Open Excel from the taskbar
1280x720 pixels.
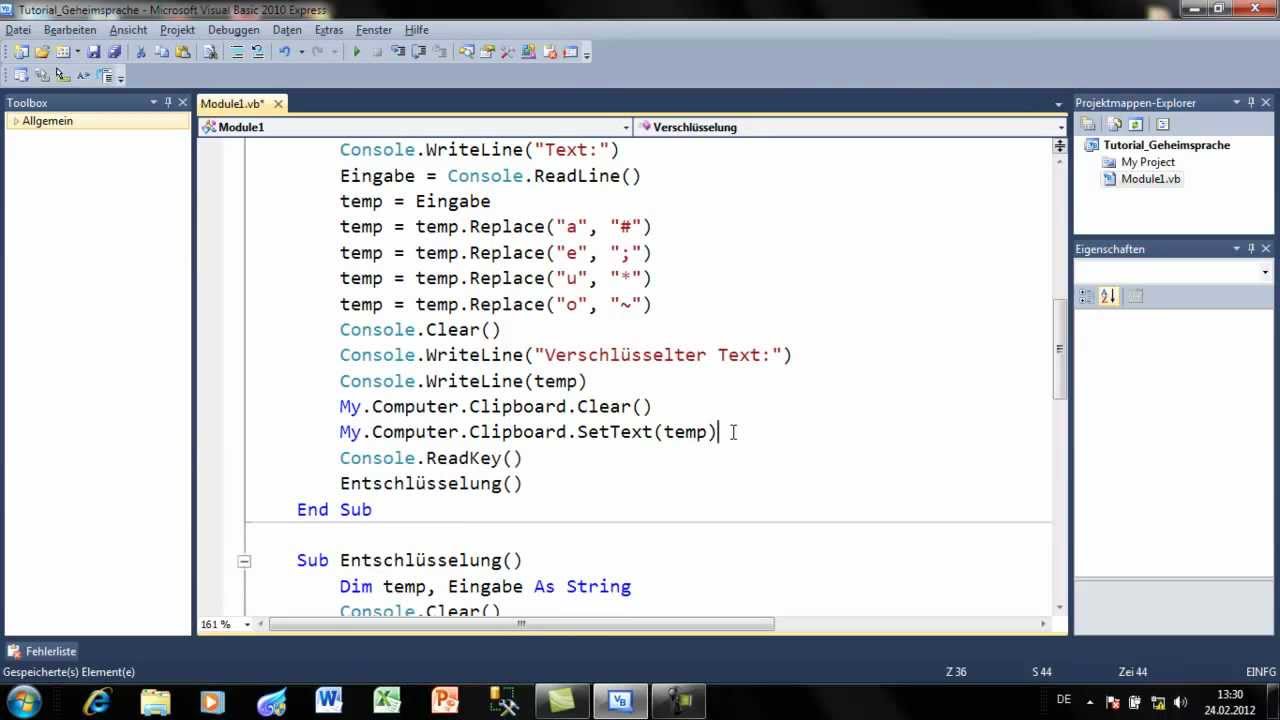[387, 700]
